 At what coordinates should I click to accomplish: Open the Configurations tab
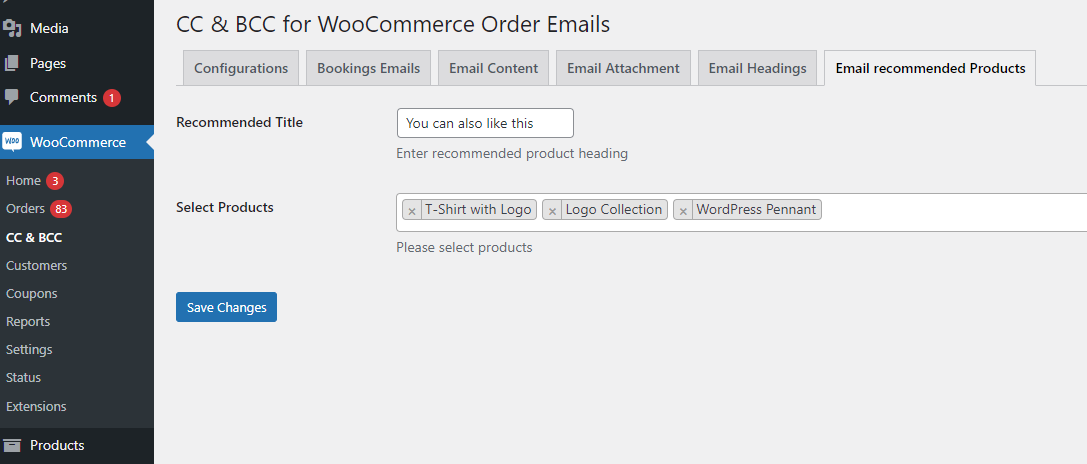pyautogui.click(x=241, y=68)
